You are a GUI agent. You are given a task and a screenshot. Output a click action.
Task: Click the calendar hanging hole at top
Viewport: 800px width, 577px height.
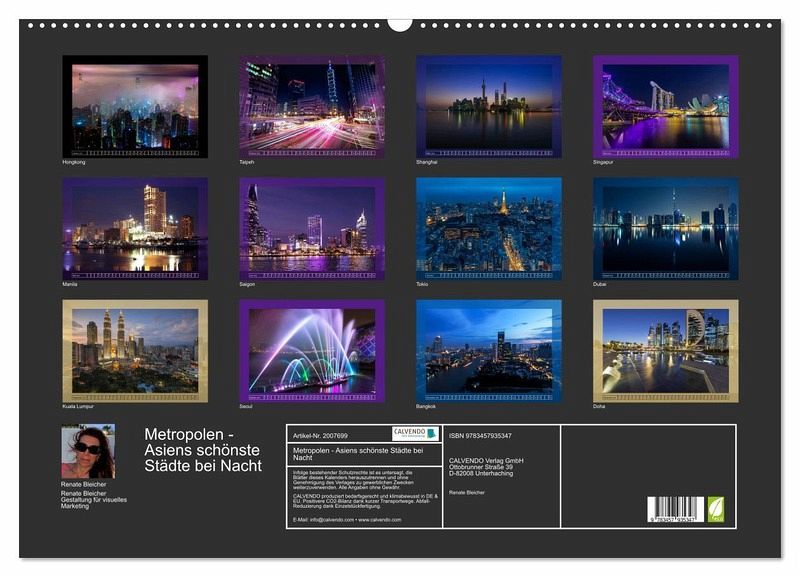click(399, 24)
